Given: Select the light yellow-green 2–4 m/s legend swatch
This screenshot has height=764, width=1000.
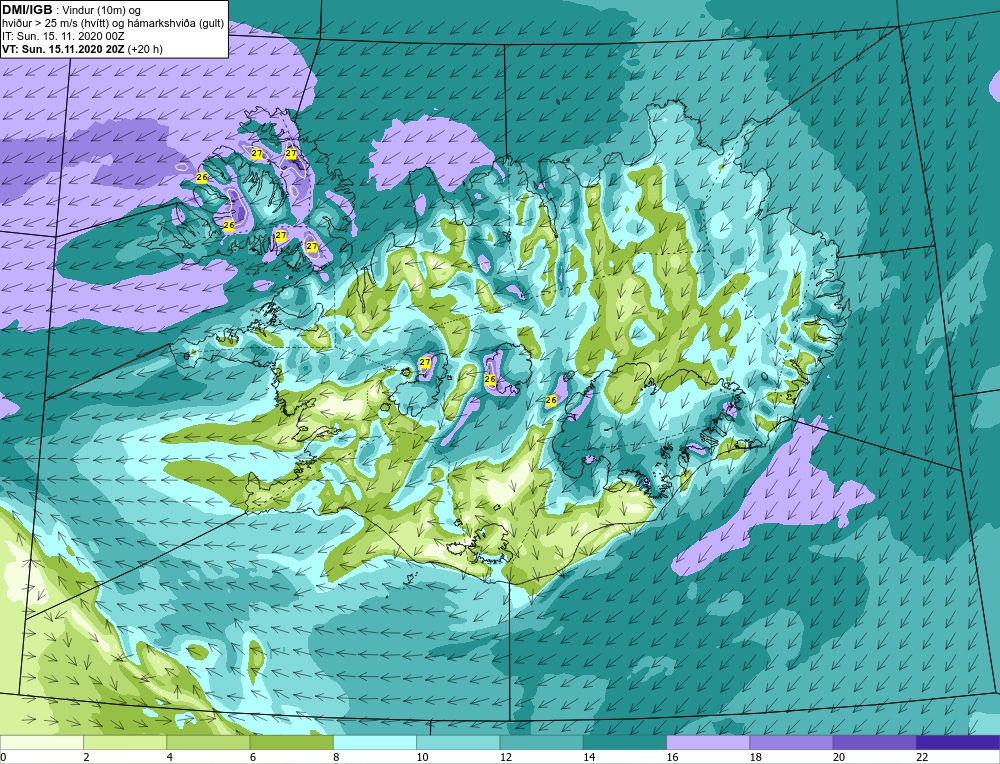Looking at the screenshot, I should [125, 742].
